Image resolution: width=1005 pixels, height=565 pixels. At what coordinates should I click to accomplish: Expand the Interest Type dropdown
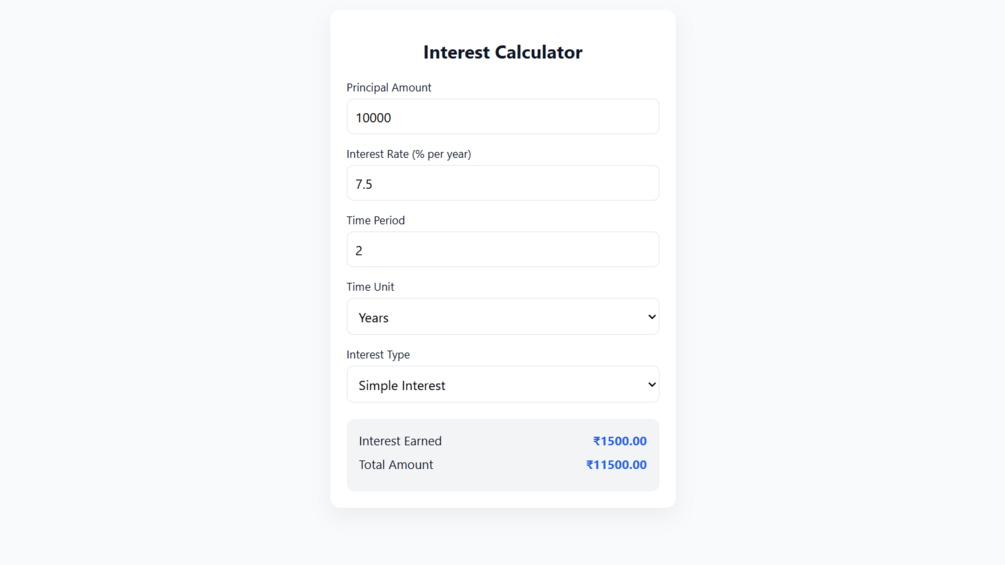click(x=502, y=385)
